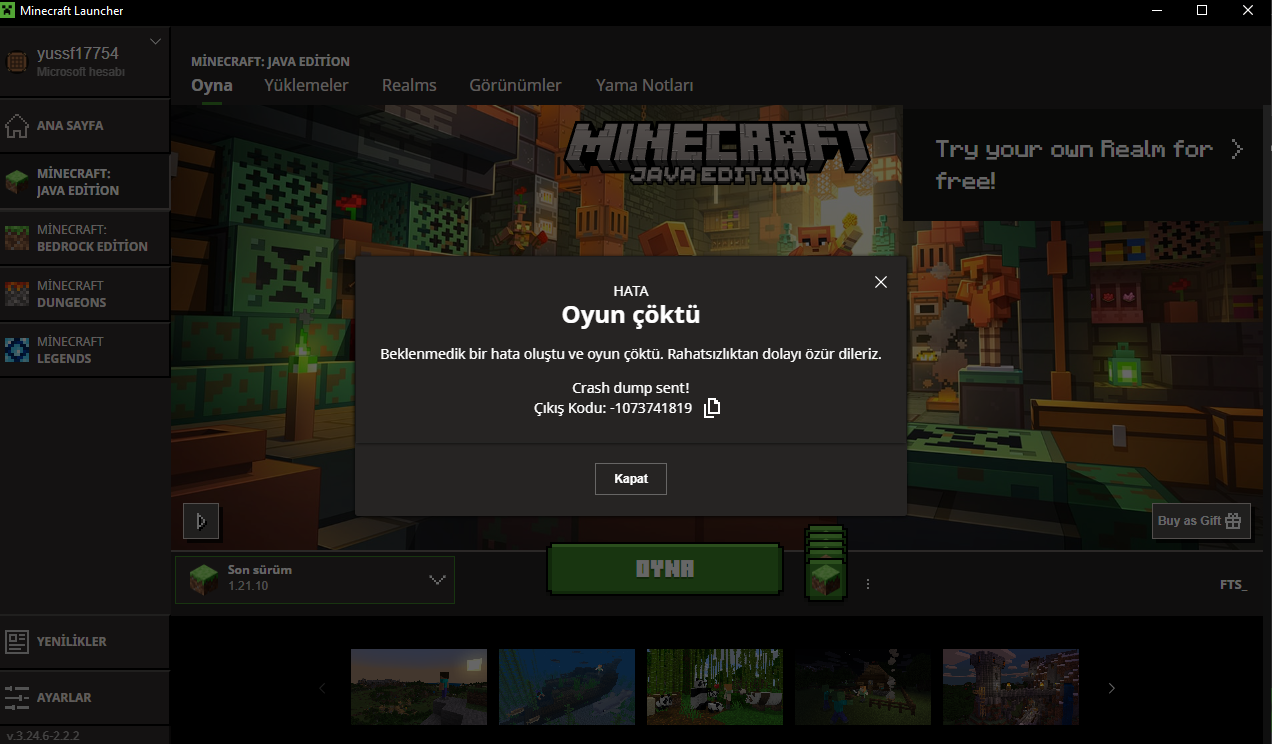Switch to the Yüklemeler tab
The image size is (1272, 744).
click(306, 86)
